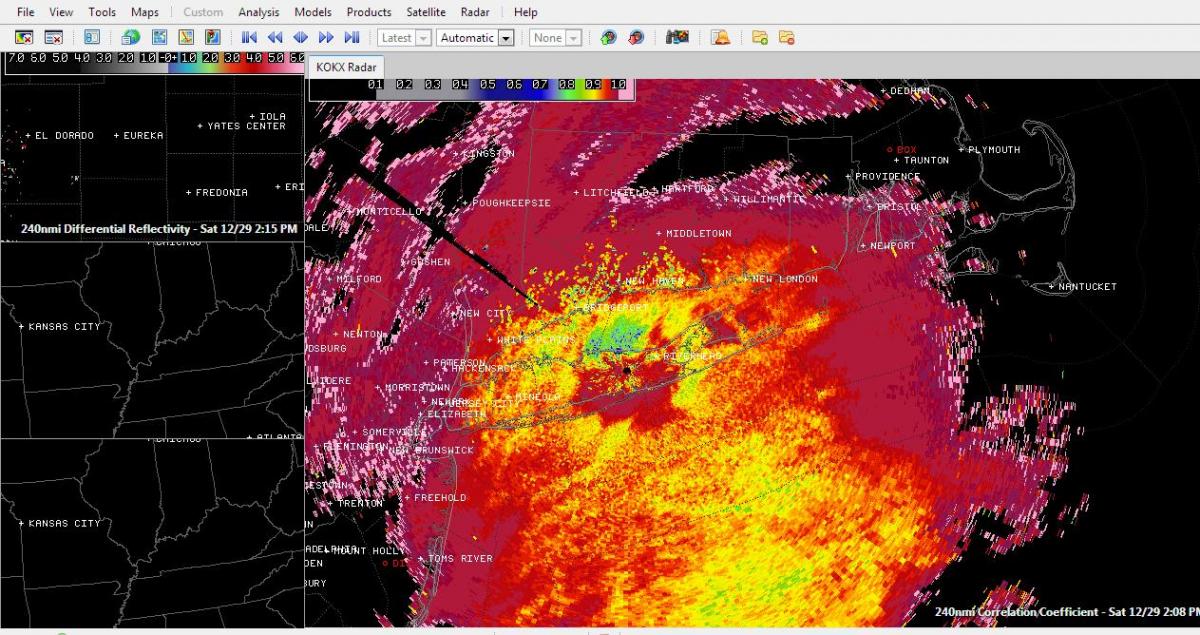Open the Products menu
1200x635 pixels.
(369, 12)
